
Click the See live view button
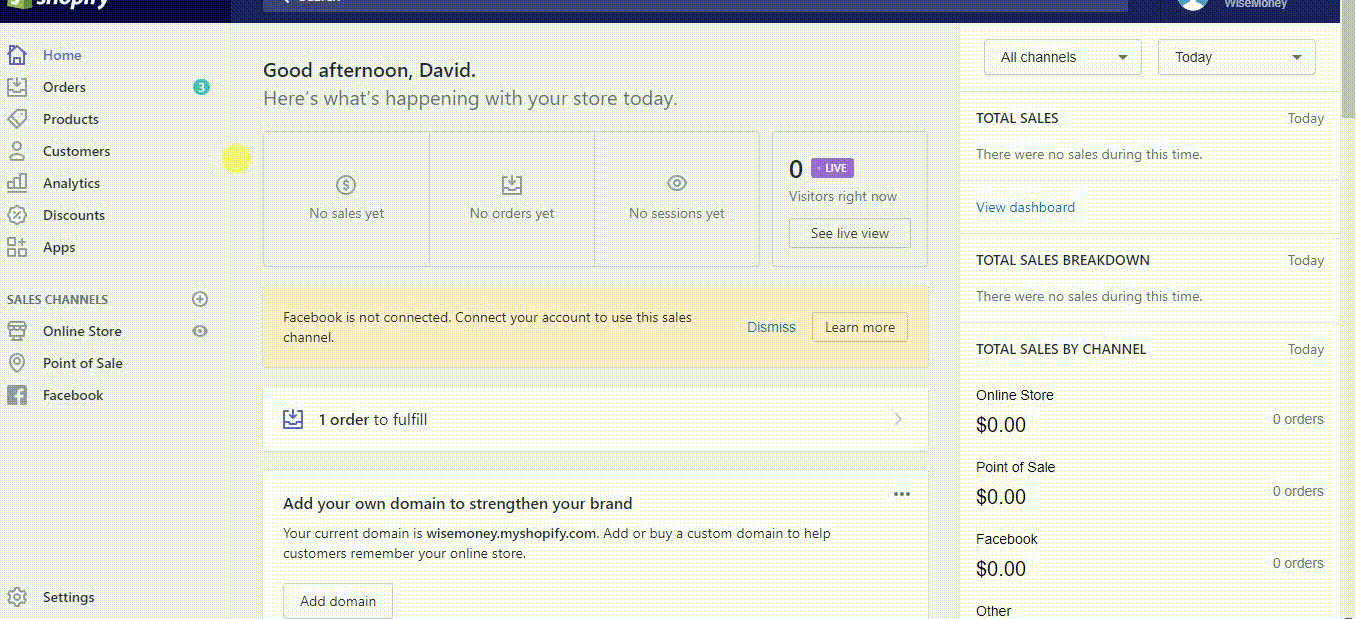849,233
